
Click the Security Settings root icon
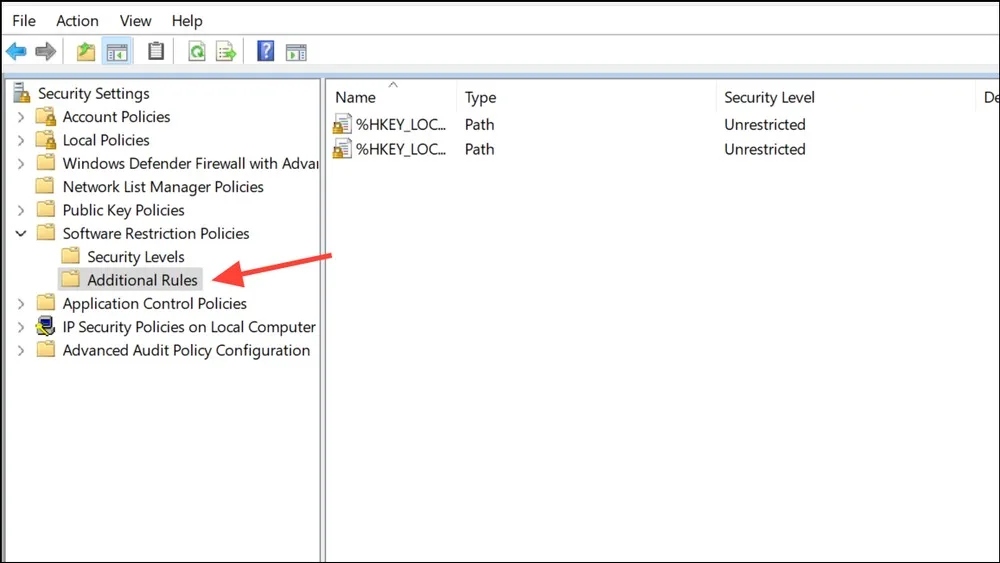click(21, 93)
